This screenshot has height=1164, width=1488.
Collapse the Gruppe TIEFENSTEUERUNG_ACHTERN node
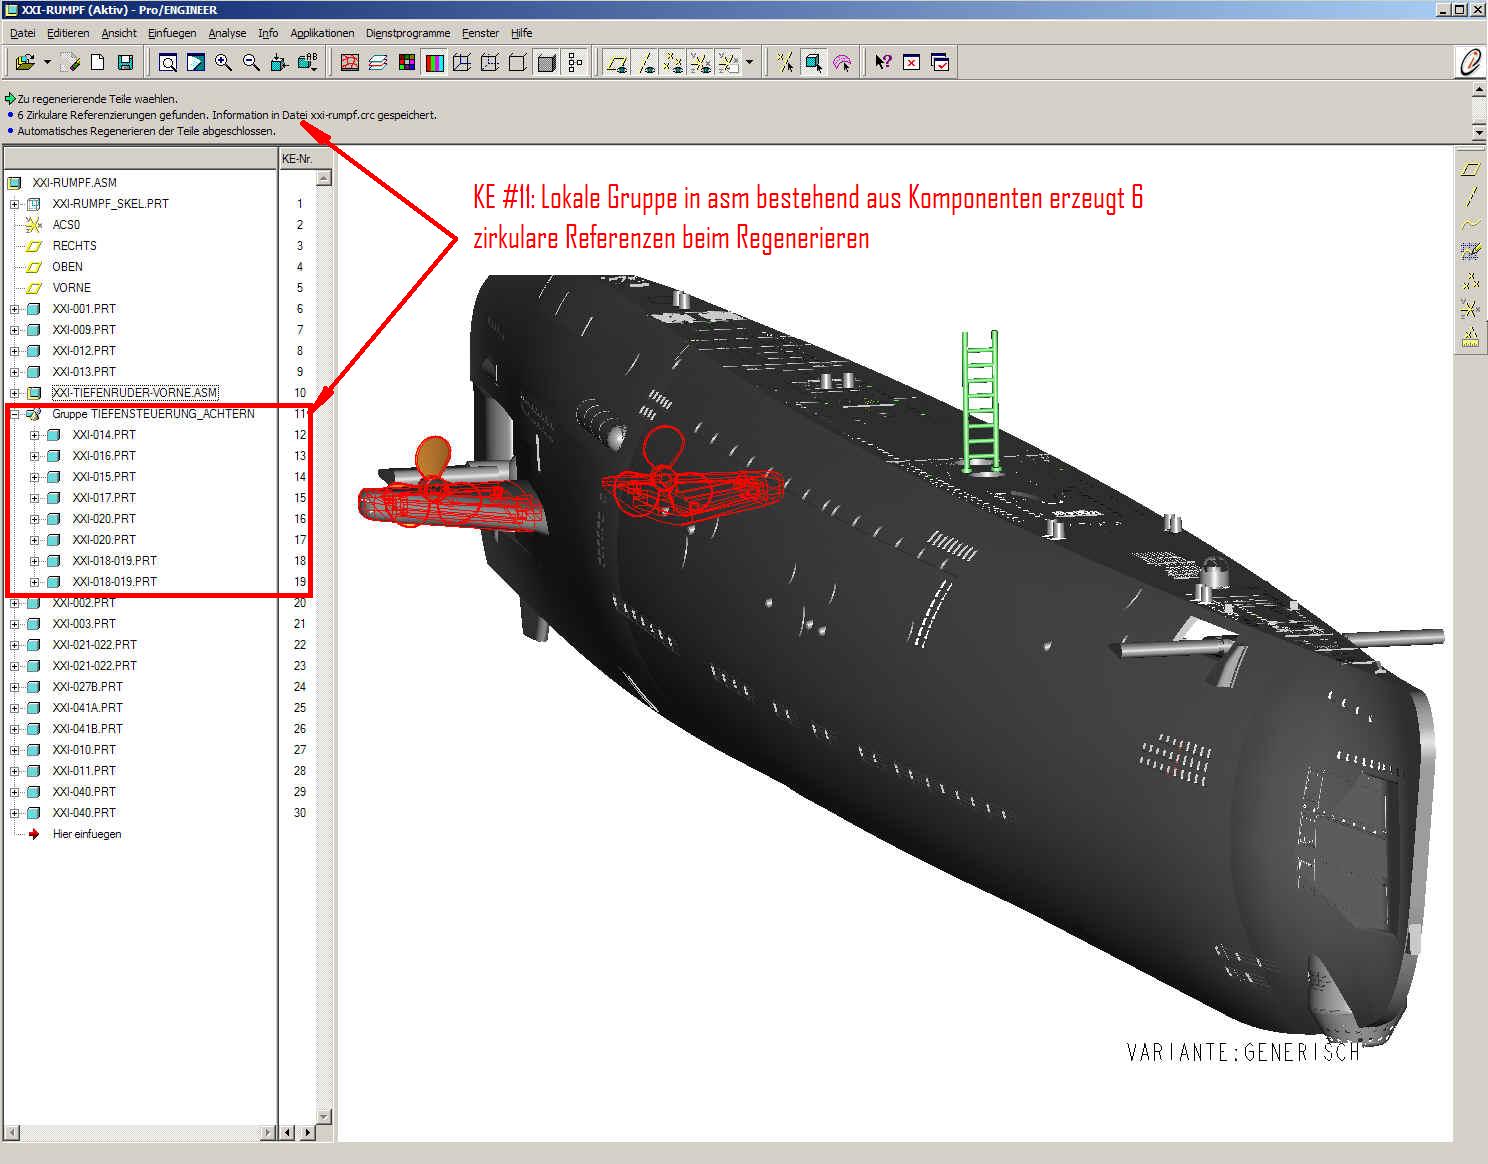tap(15, 414)
